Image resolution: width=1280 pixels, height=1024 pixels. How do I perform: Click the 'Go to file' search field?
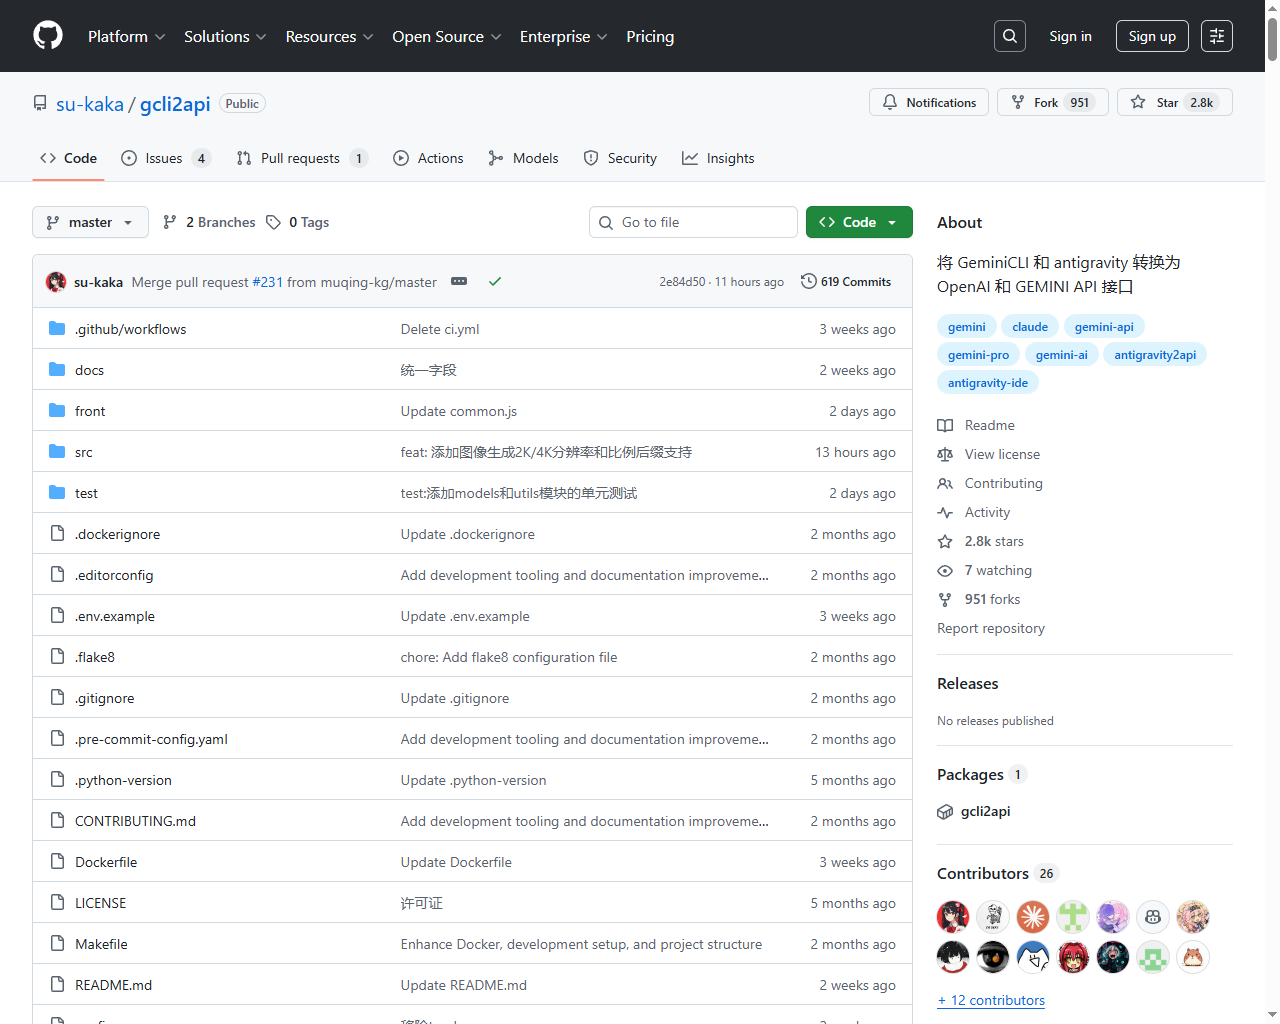click(693, 222)
